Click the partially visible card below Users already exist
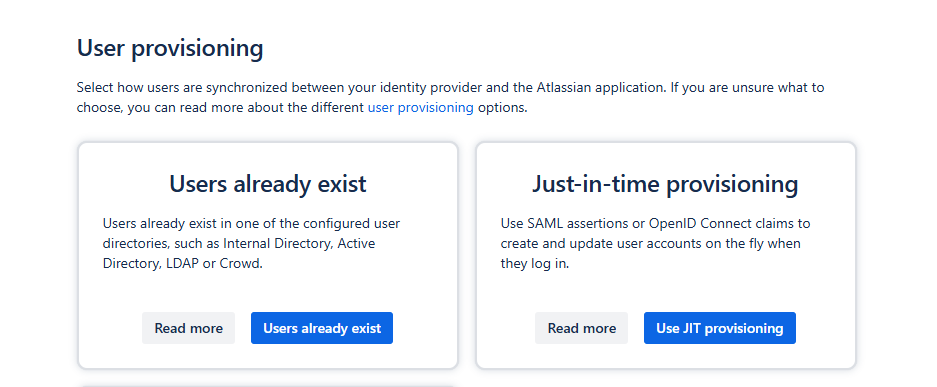The image size is (937, 387). tap(268, 385)
